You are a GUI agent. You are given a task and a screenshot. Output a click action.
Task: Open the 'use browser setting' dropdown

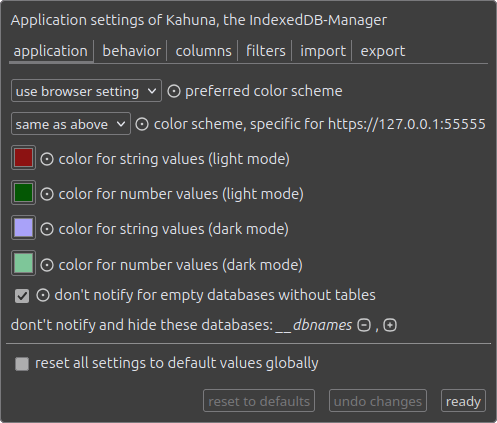point(86,91)
